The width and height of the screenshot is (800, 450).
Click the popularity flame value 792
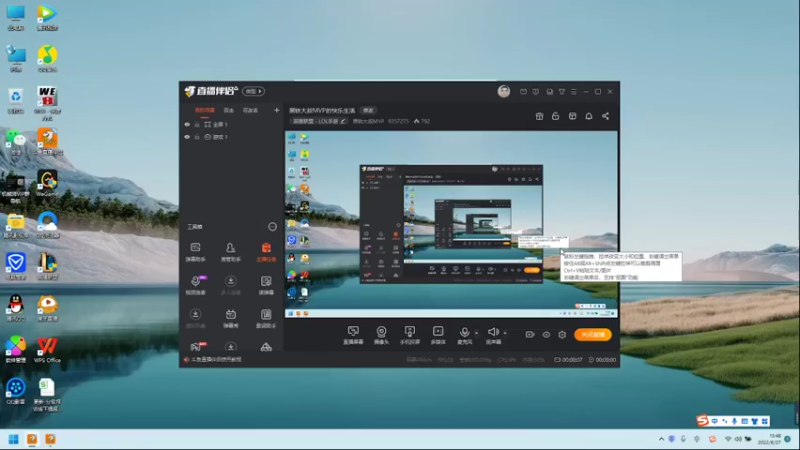422,121
